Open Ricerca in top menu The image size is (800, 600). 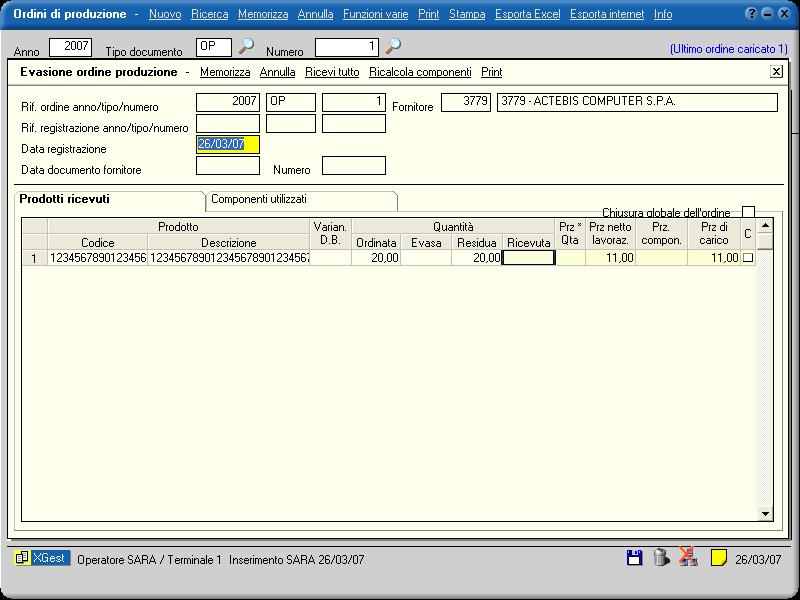tap(210, 14)
